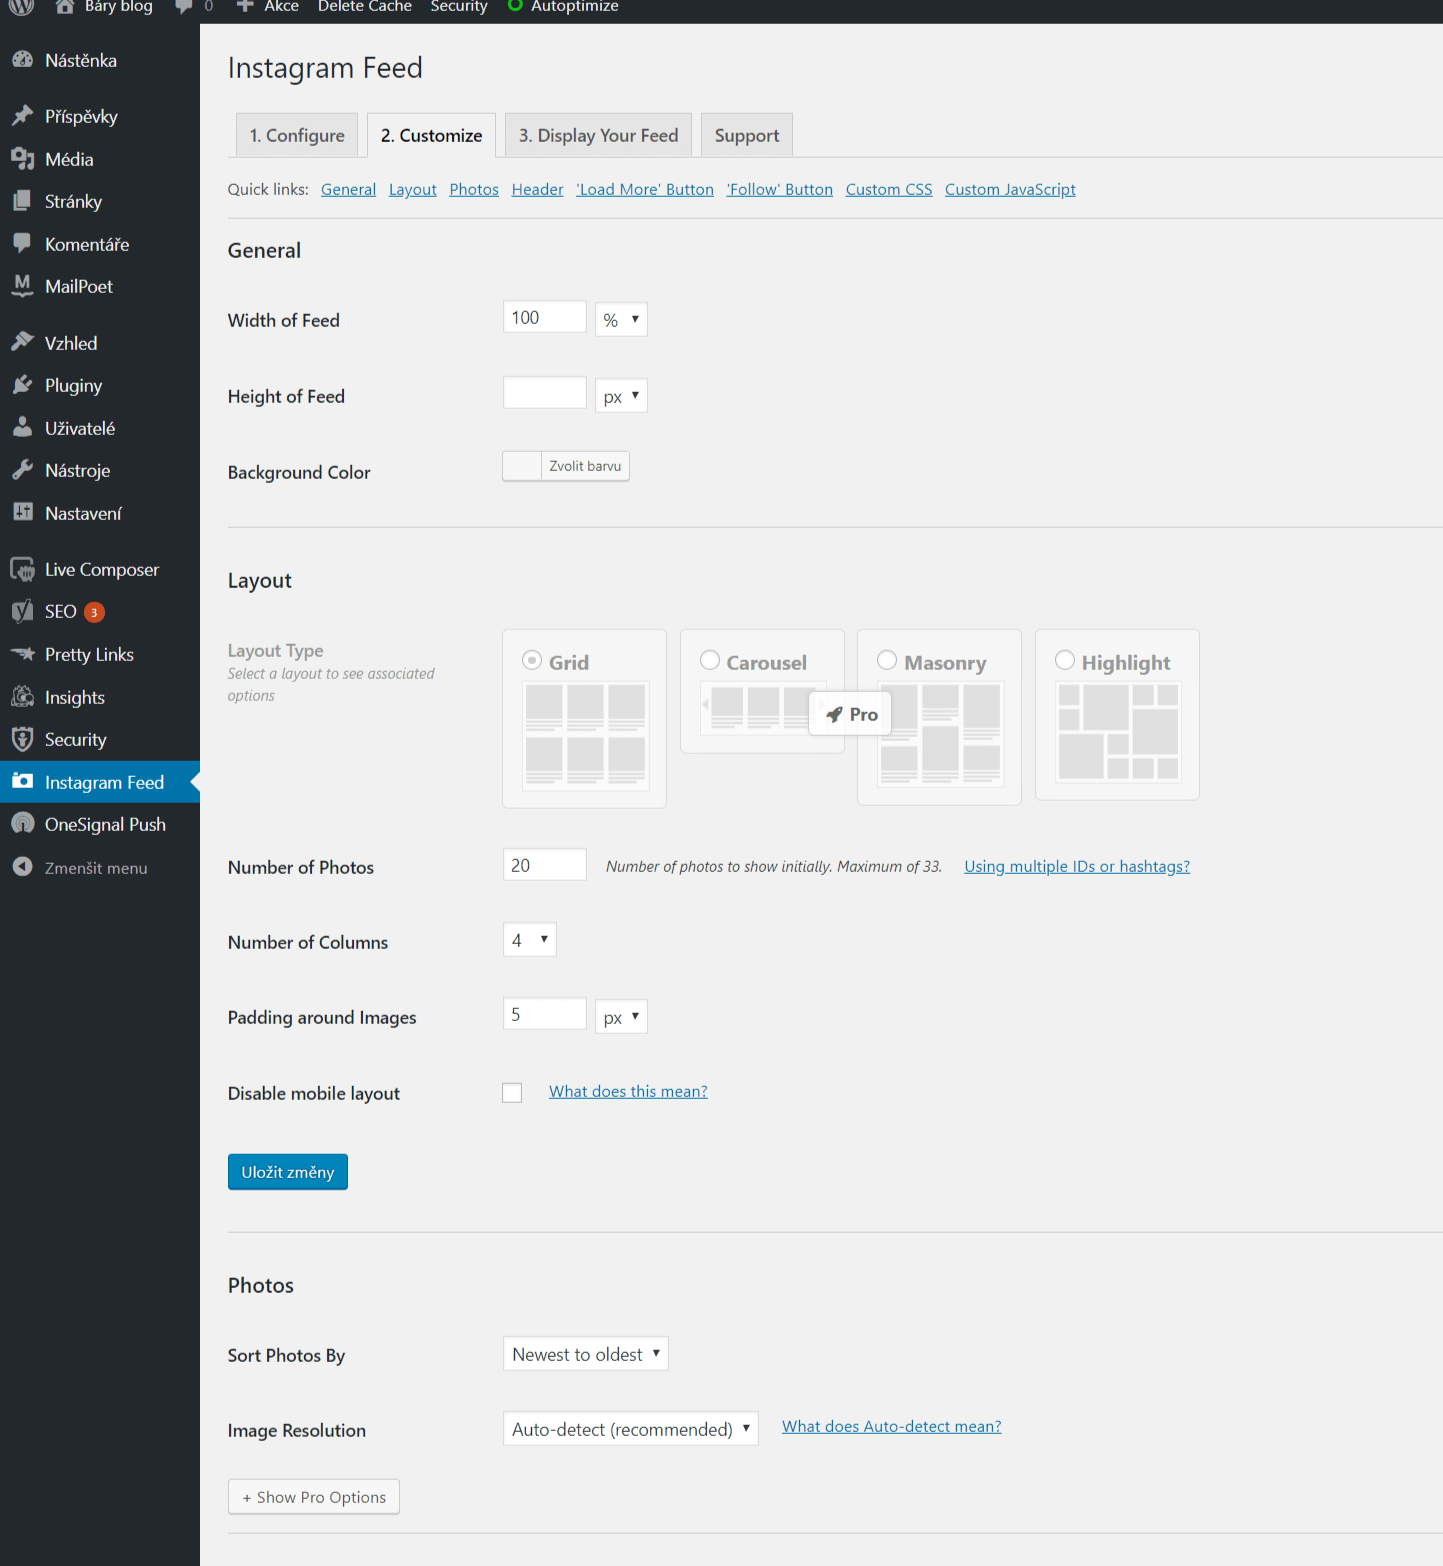Screen dimensions: 1443x1566
Task: Click the Insights icon in the sidebar
Action: pyautogui.click(x=22, y=697)
